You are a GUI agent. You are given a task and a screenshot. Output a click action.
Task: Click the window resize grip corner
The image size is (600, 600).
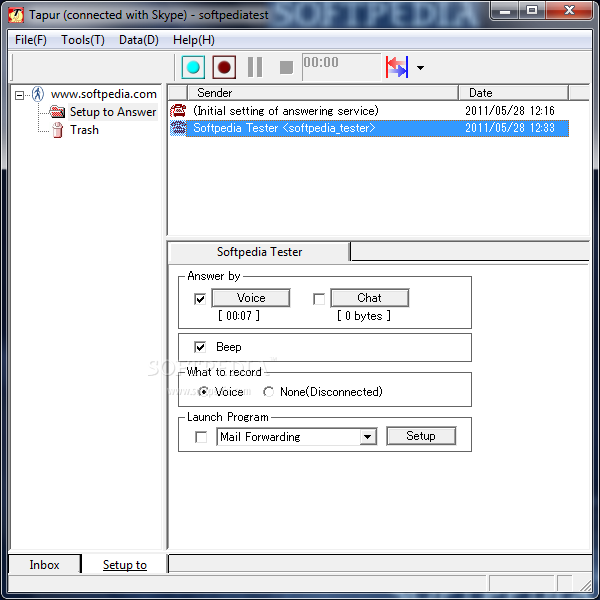pyautogui.click(x=585, y=584)
